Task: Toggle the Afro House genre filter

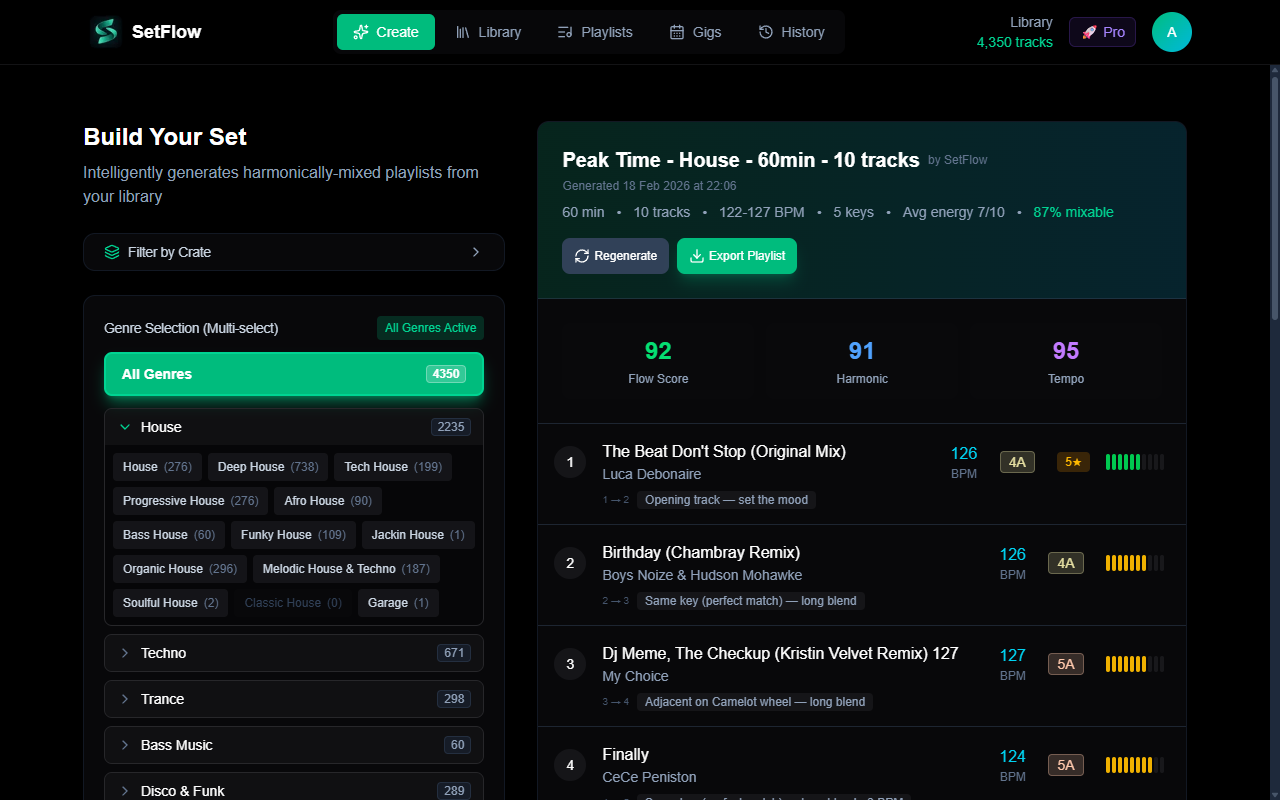Action: pyautogui.click(x=327, y=500)
